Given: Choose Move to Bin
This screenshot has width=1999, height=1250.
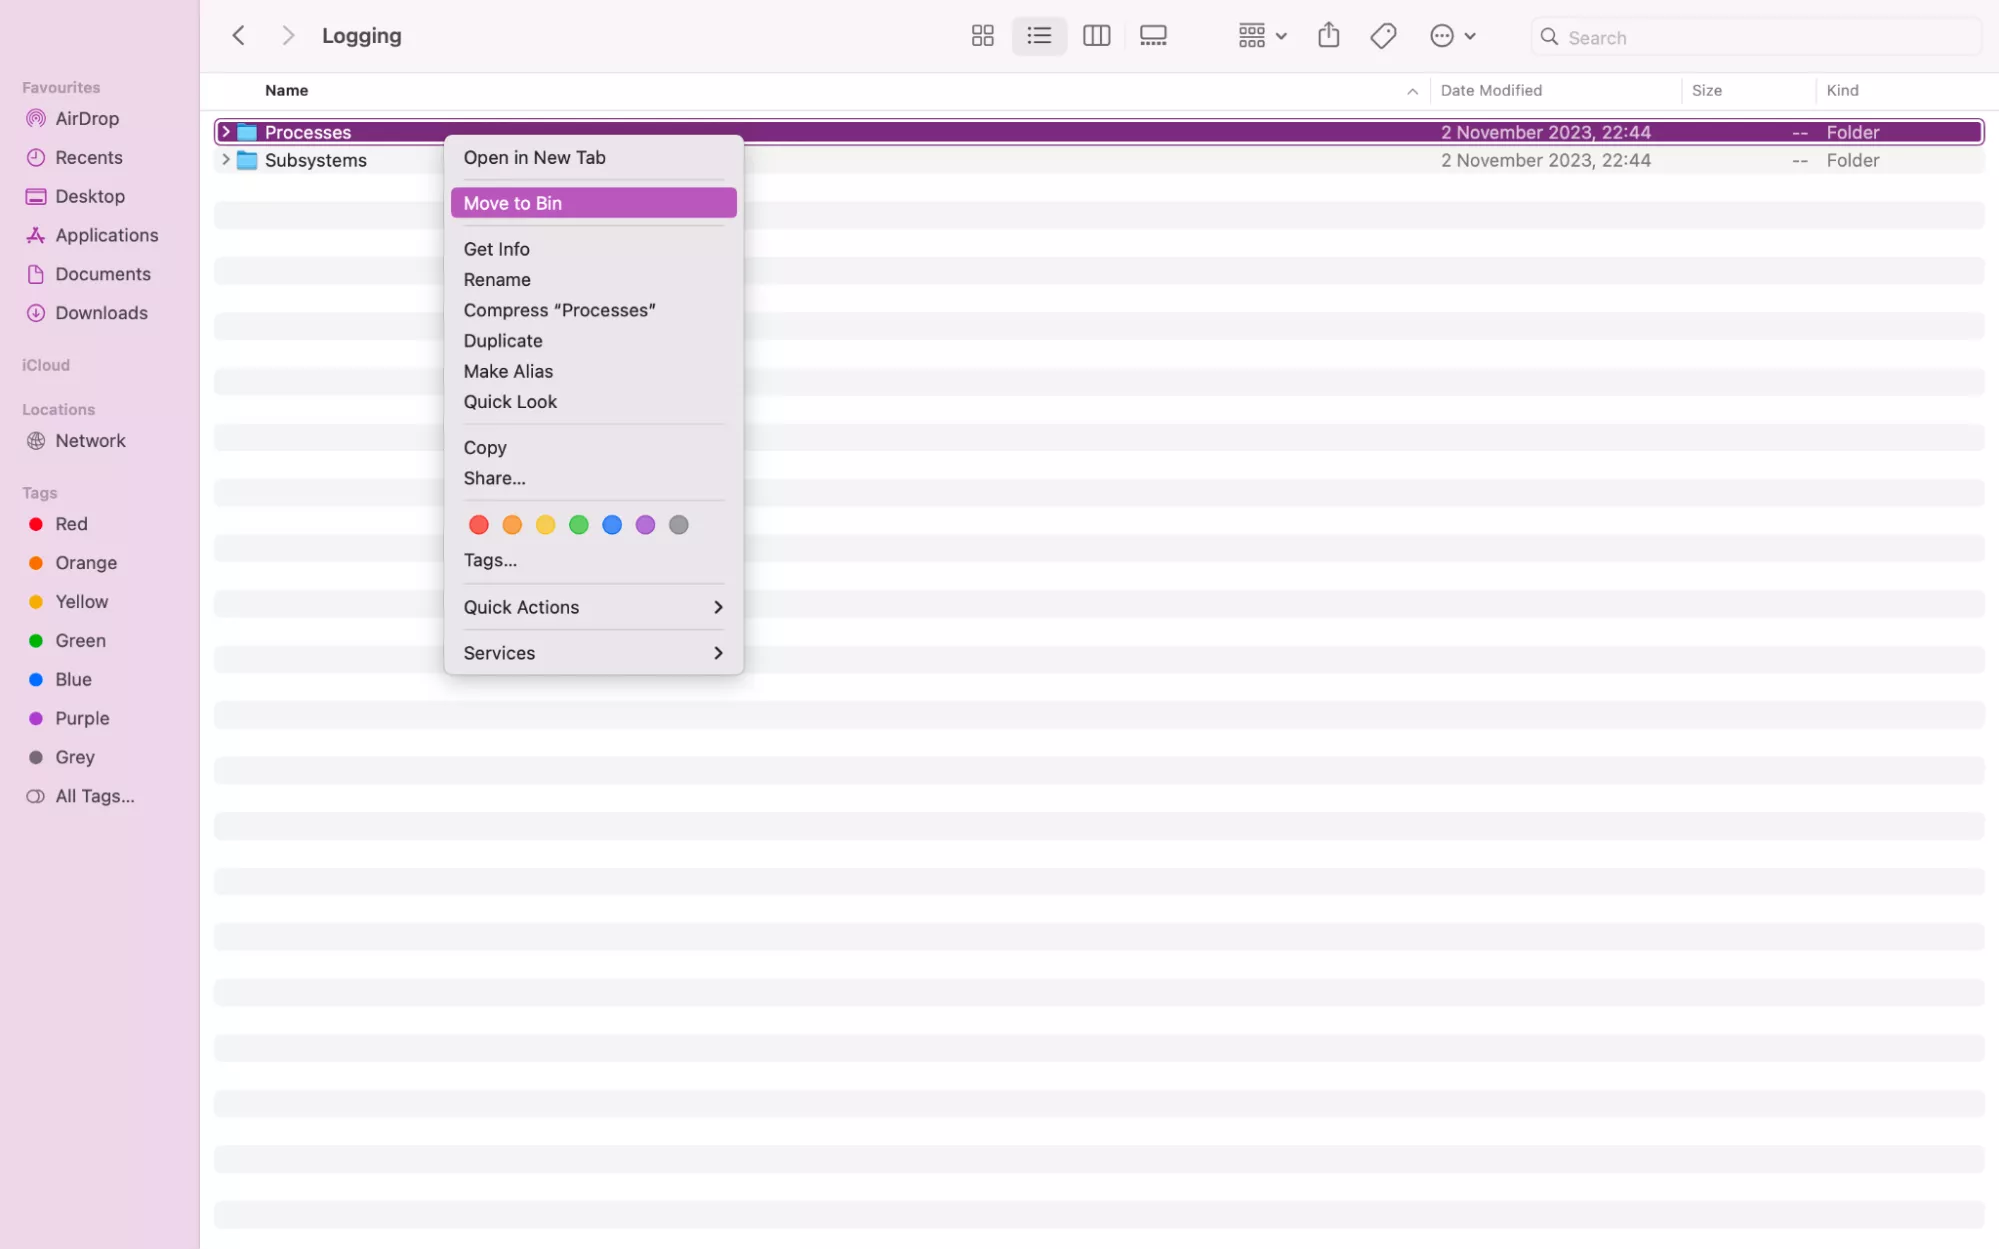Looking at the screenshot, I should click(x=593, y=203).
